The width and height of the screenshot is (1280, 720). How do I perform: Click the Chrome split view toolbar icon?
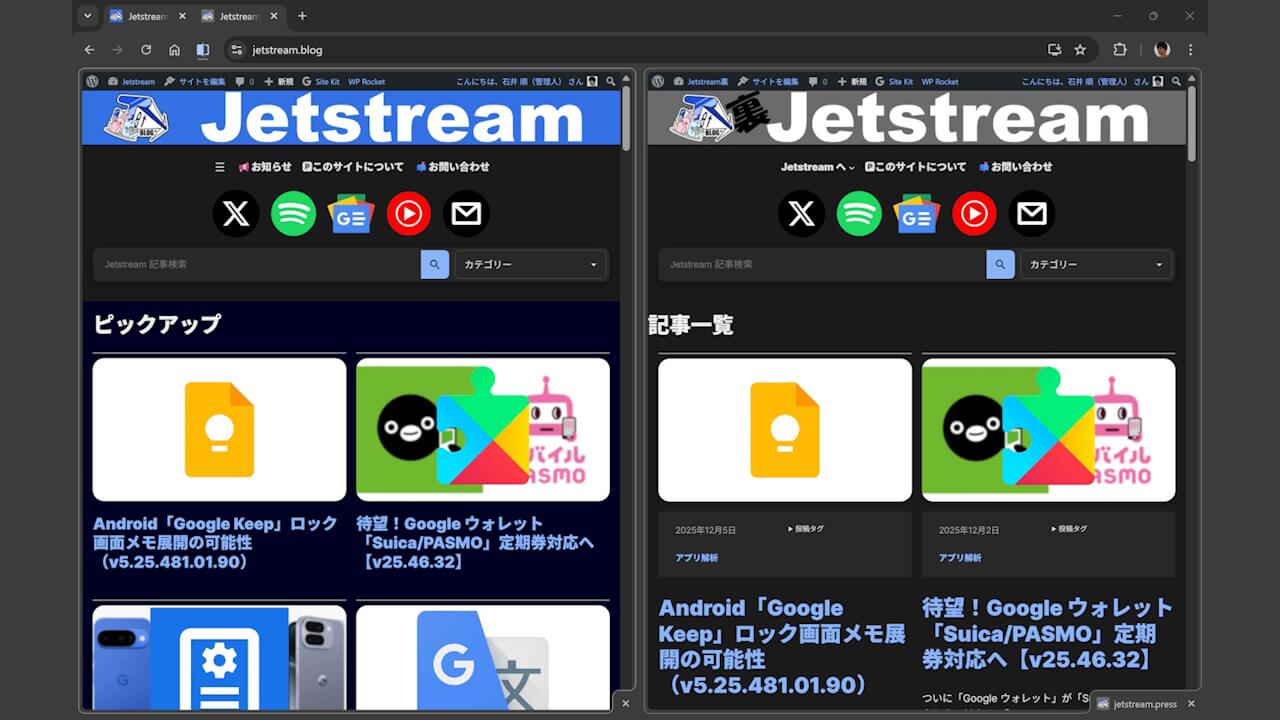(x=203, y=50)
